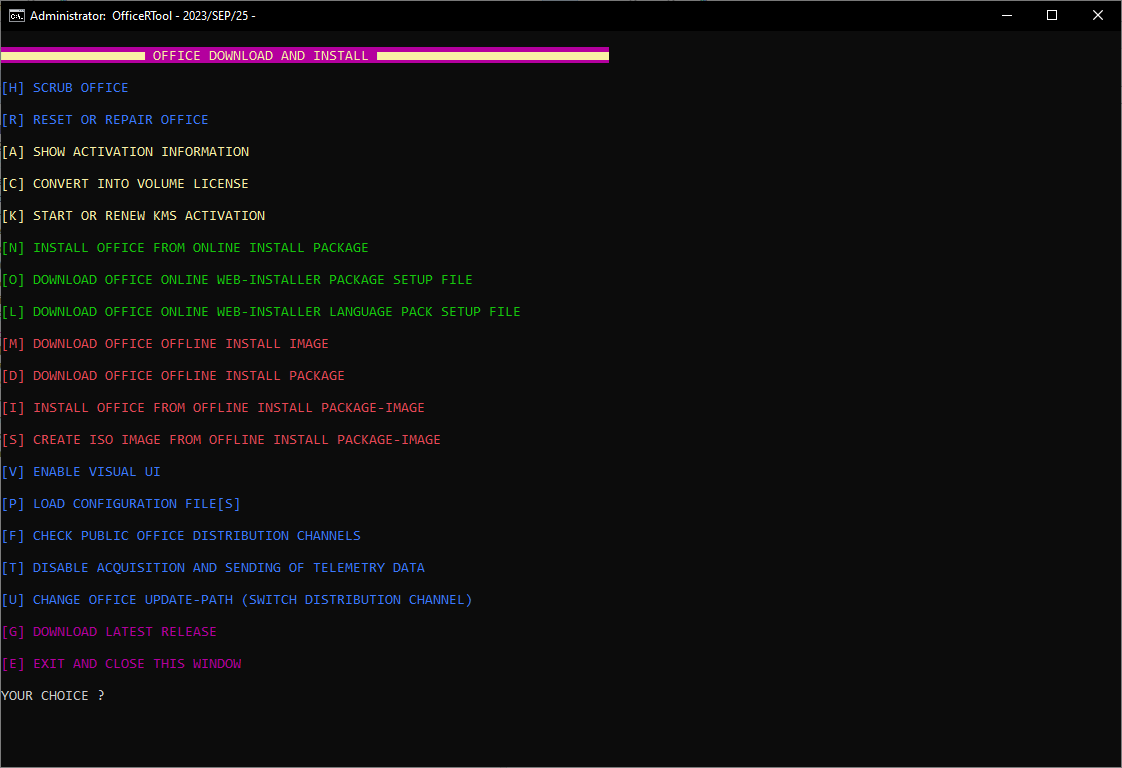Click '[A] SHOW ACTIVATION INFORMATION' line

(125, 152)
